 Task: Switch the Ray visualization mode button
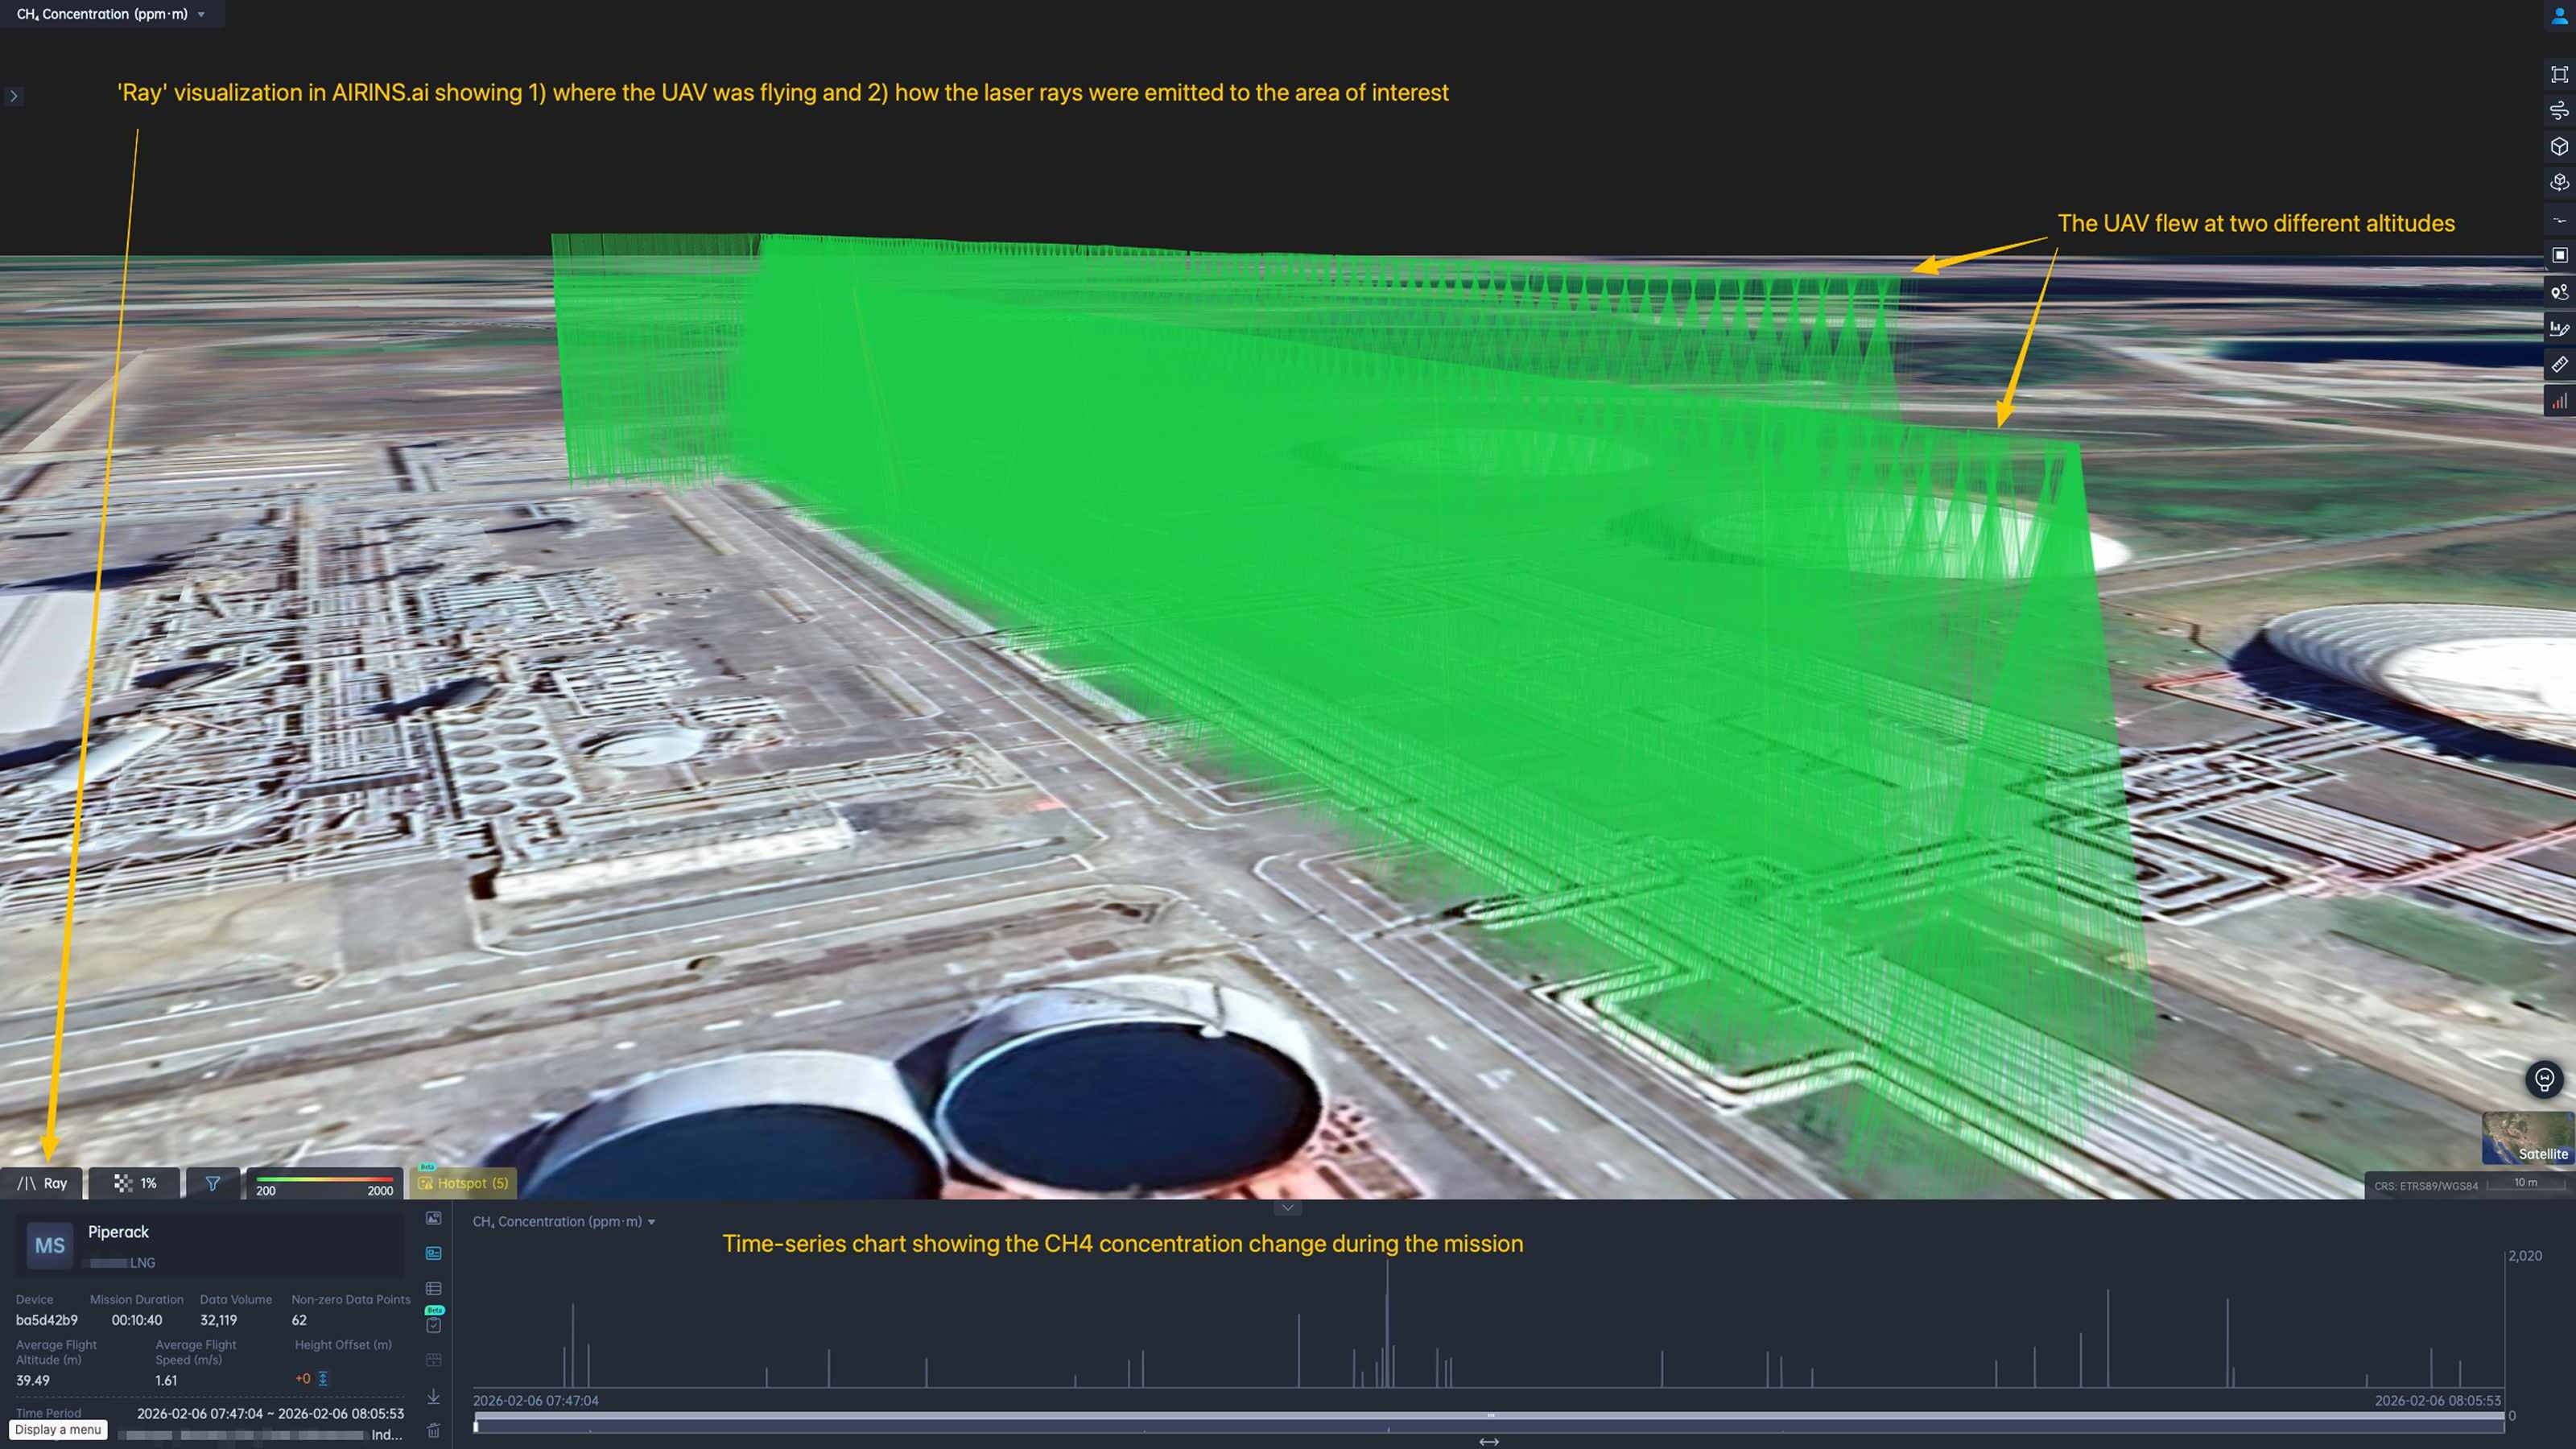pos(42,1183)
